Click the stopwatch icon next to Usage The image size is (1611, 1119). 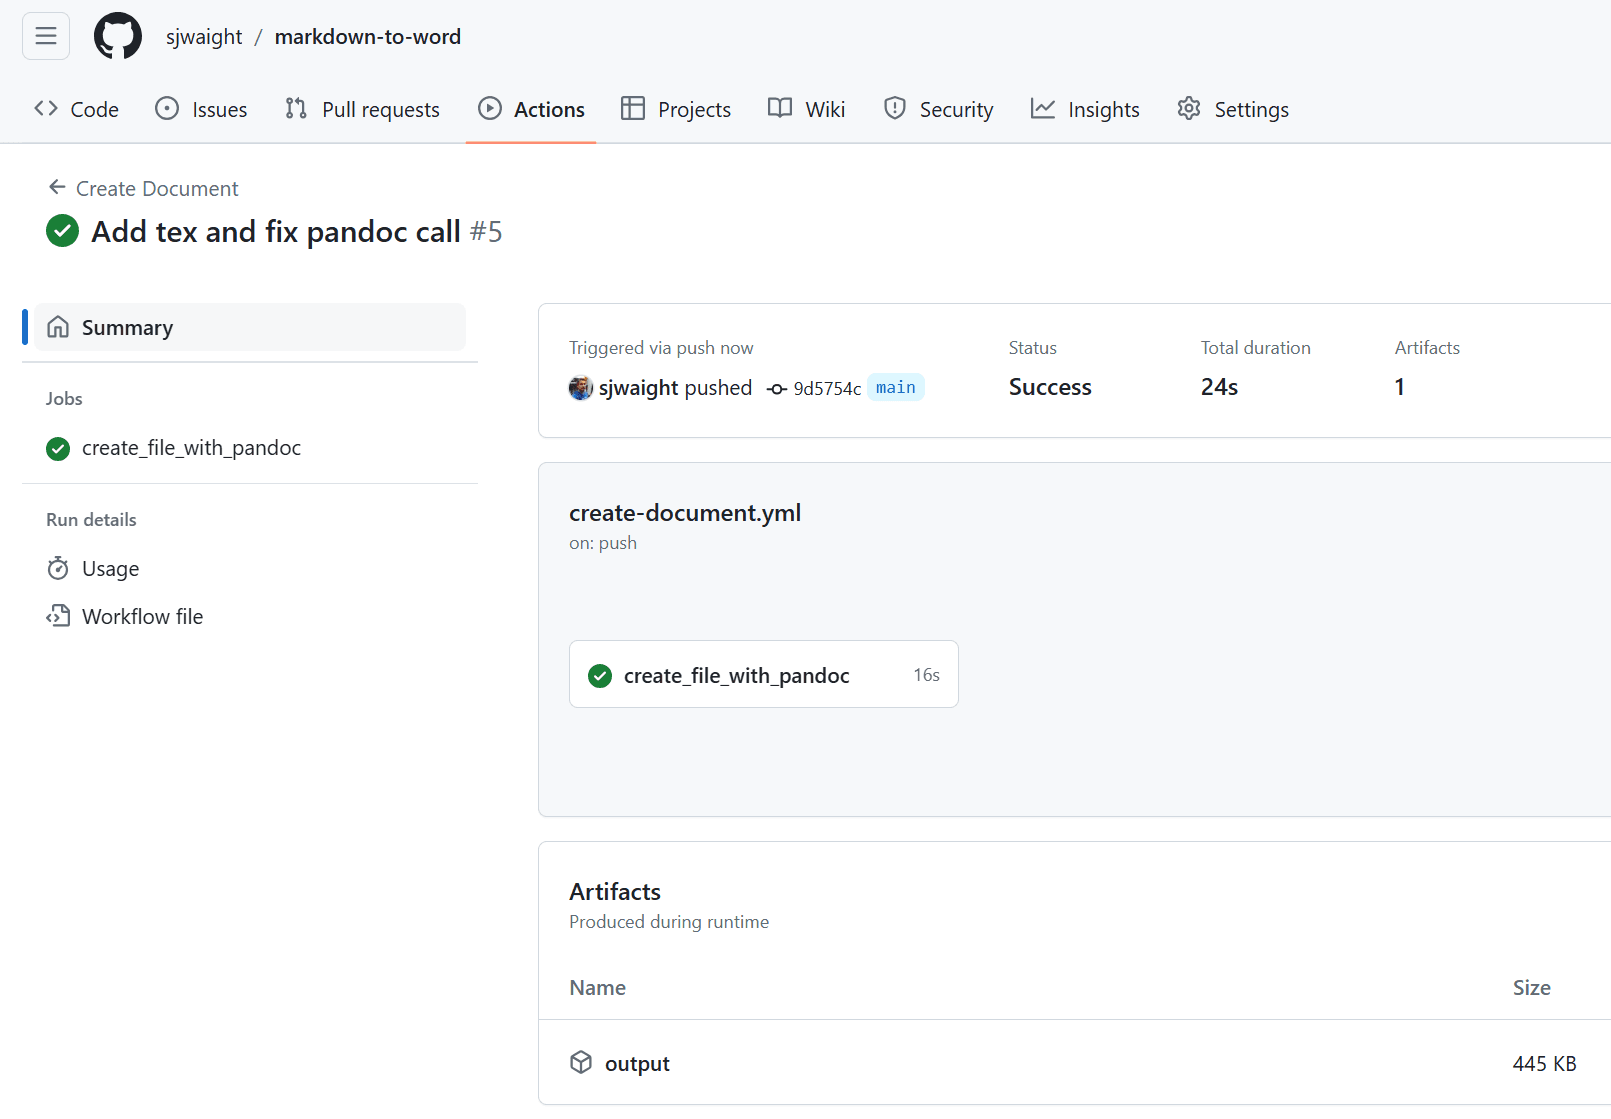(x=59, y=568)
